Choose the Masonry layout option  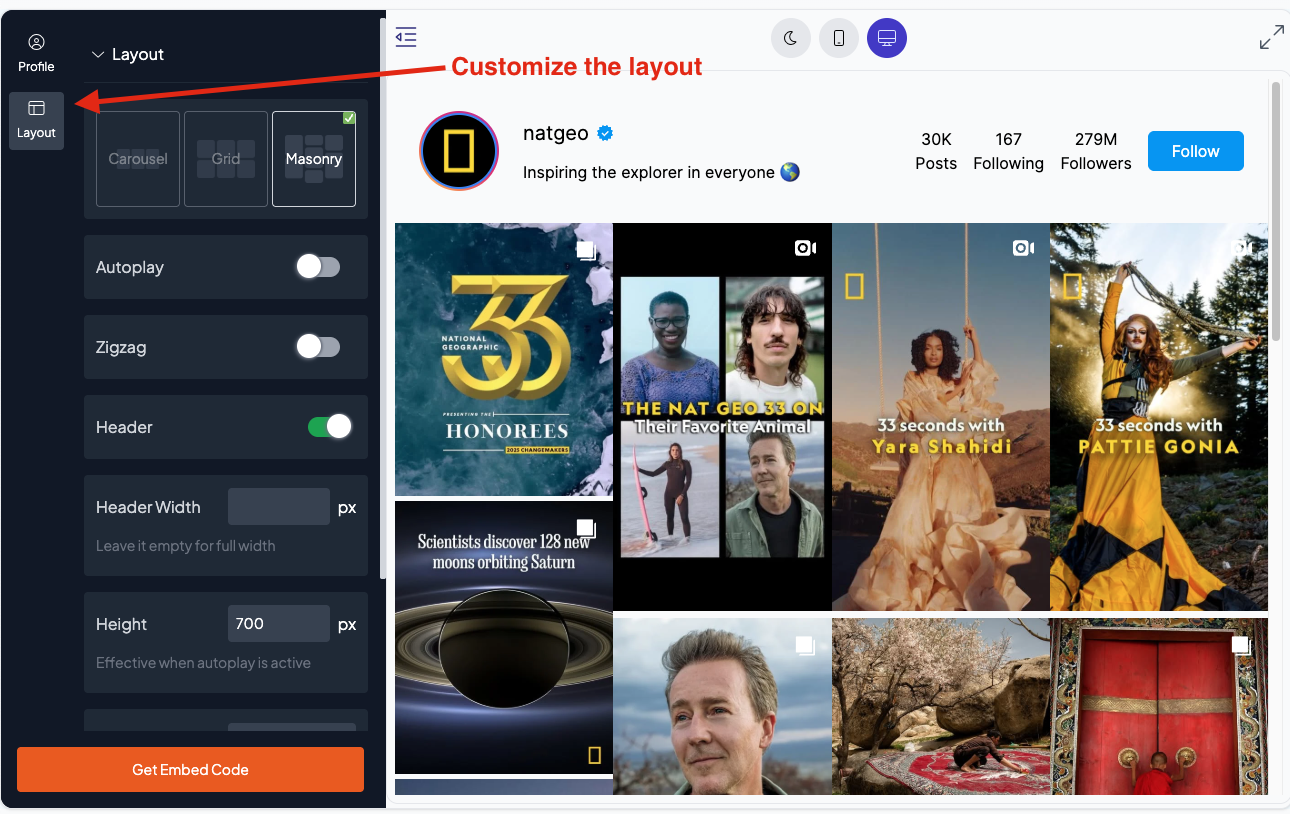(314, 159)
